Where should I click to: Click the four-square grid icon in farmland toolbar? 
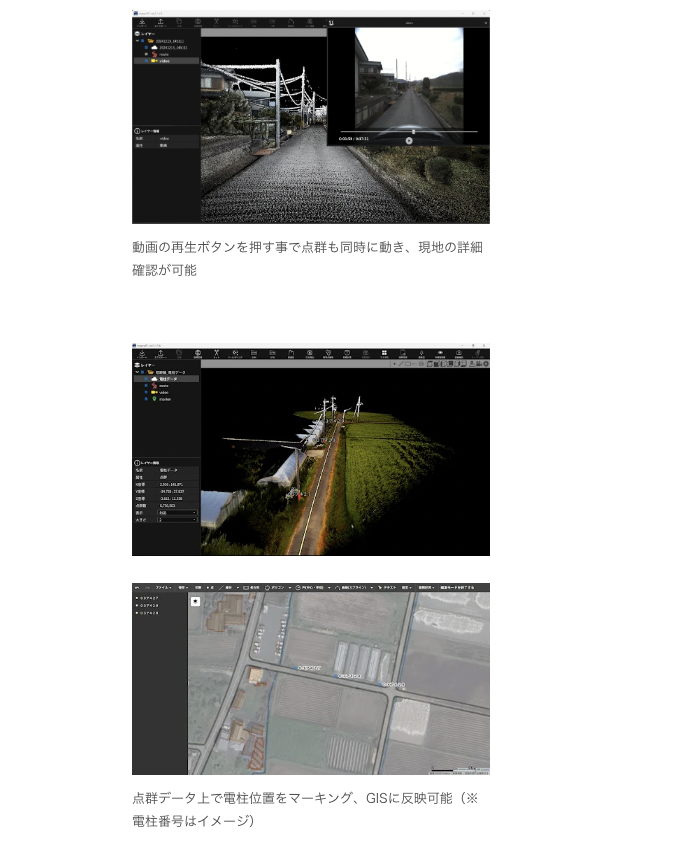[x=384, y=354]
